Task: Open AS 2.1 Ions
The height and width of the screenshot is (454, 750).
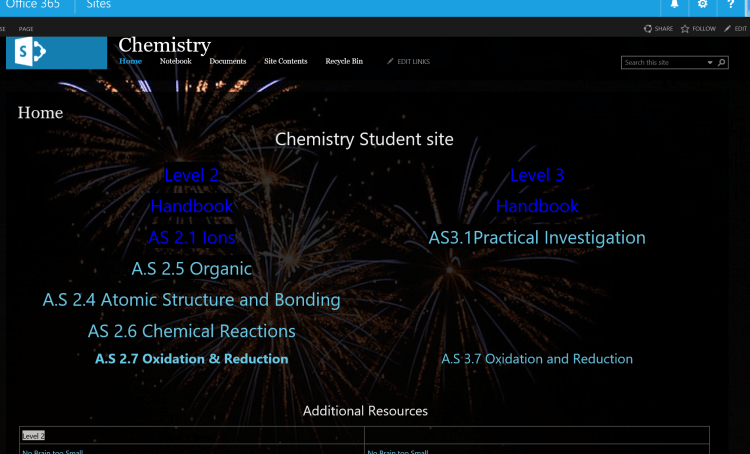Action: coord(192,238)
